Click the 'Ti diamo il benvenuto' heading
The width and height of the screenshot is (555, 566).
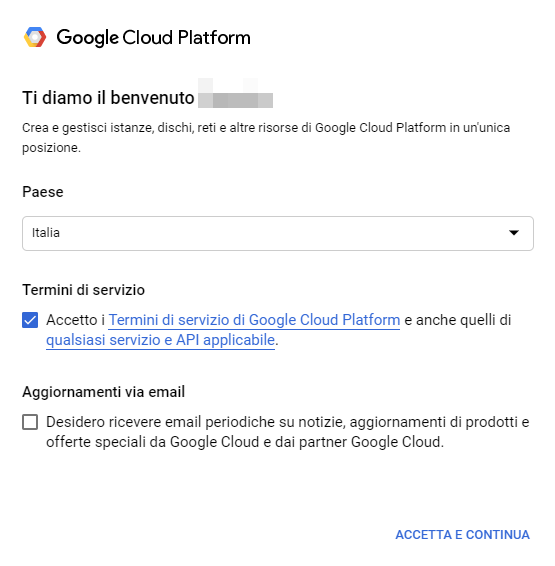108,97
